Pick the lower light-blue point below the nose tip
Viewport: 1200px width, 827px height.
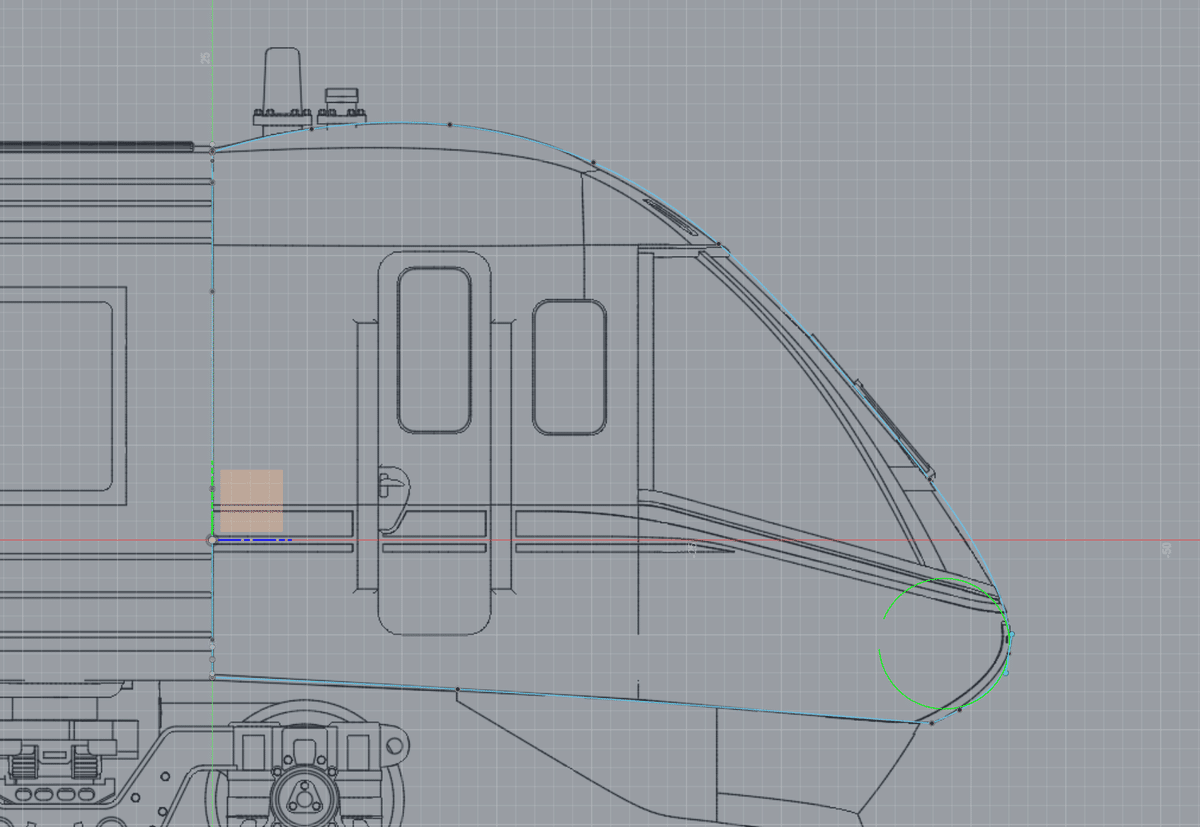coord(1006,672)
